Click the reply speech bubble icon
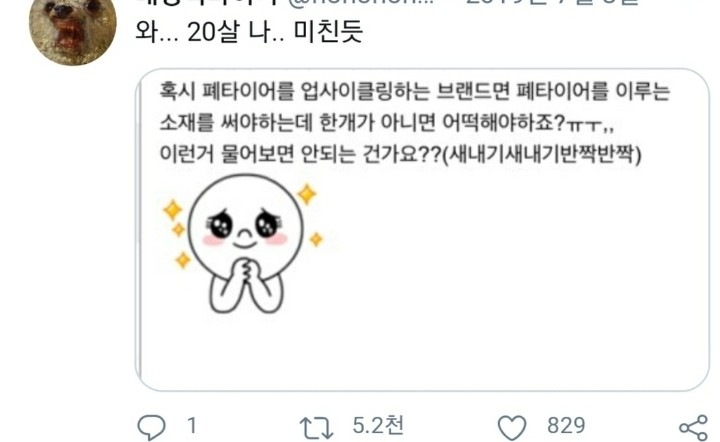This screenshot has width=720, height=442. [151, 427]
